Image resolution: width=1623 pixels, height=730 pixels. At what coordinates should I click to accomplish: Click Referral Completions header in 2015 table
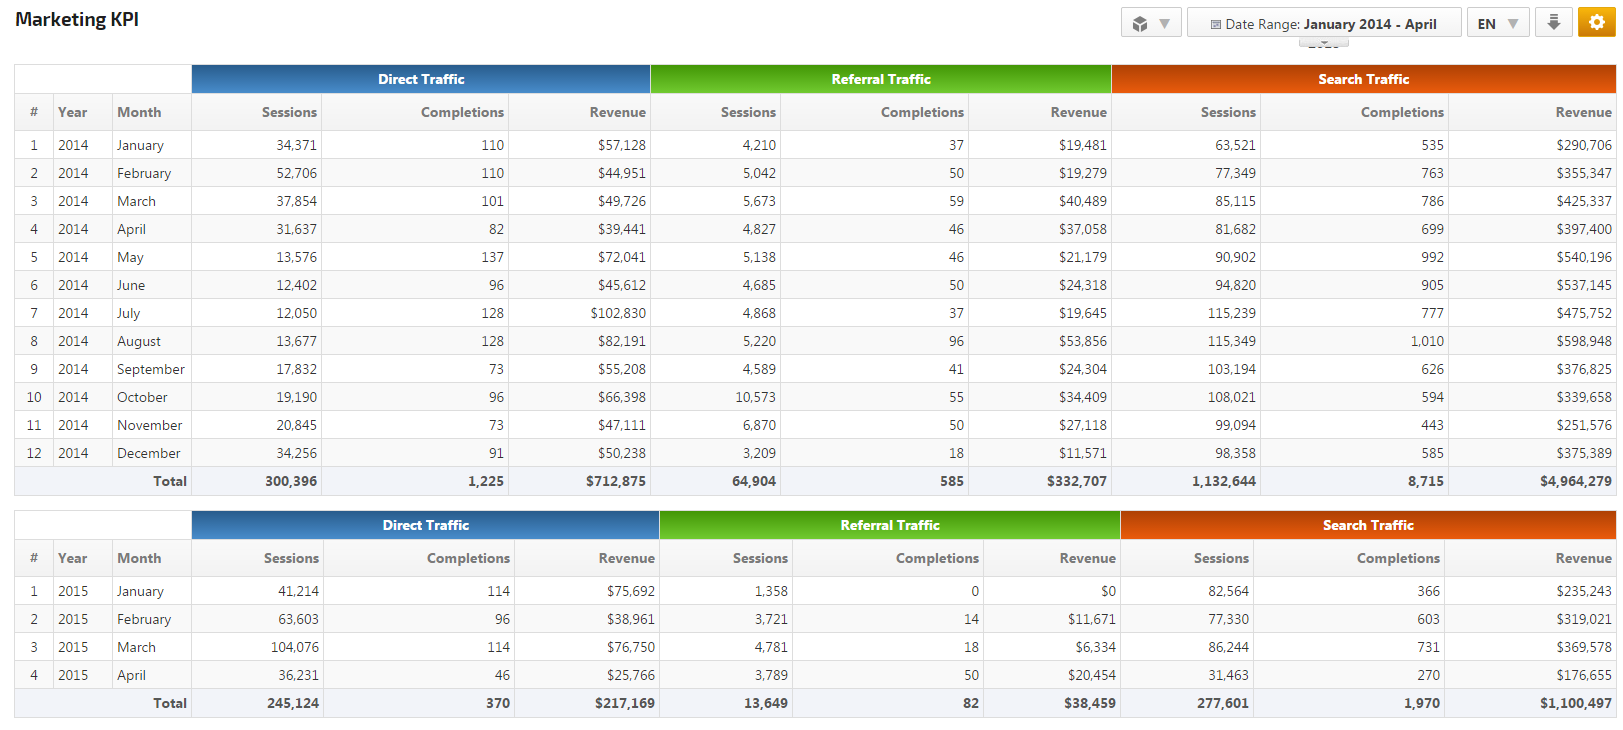937,558
